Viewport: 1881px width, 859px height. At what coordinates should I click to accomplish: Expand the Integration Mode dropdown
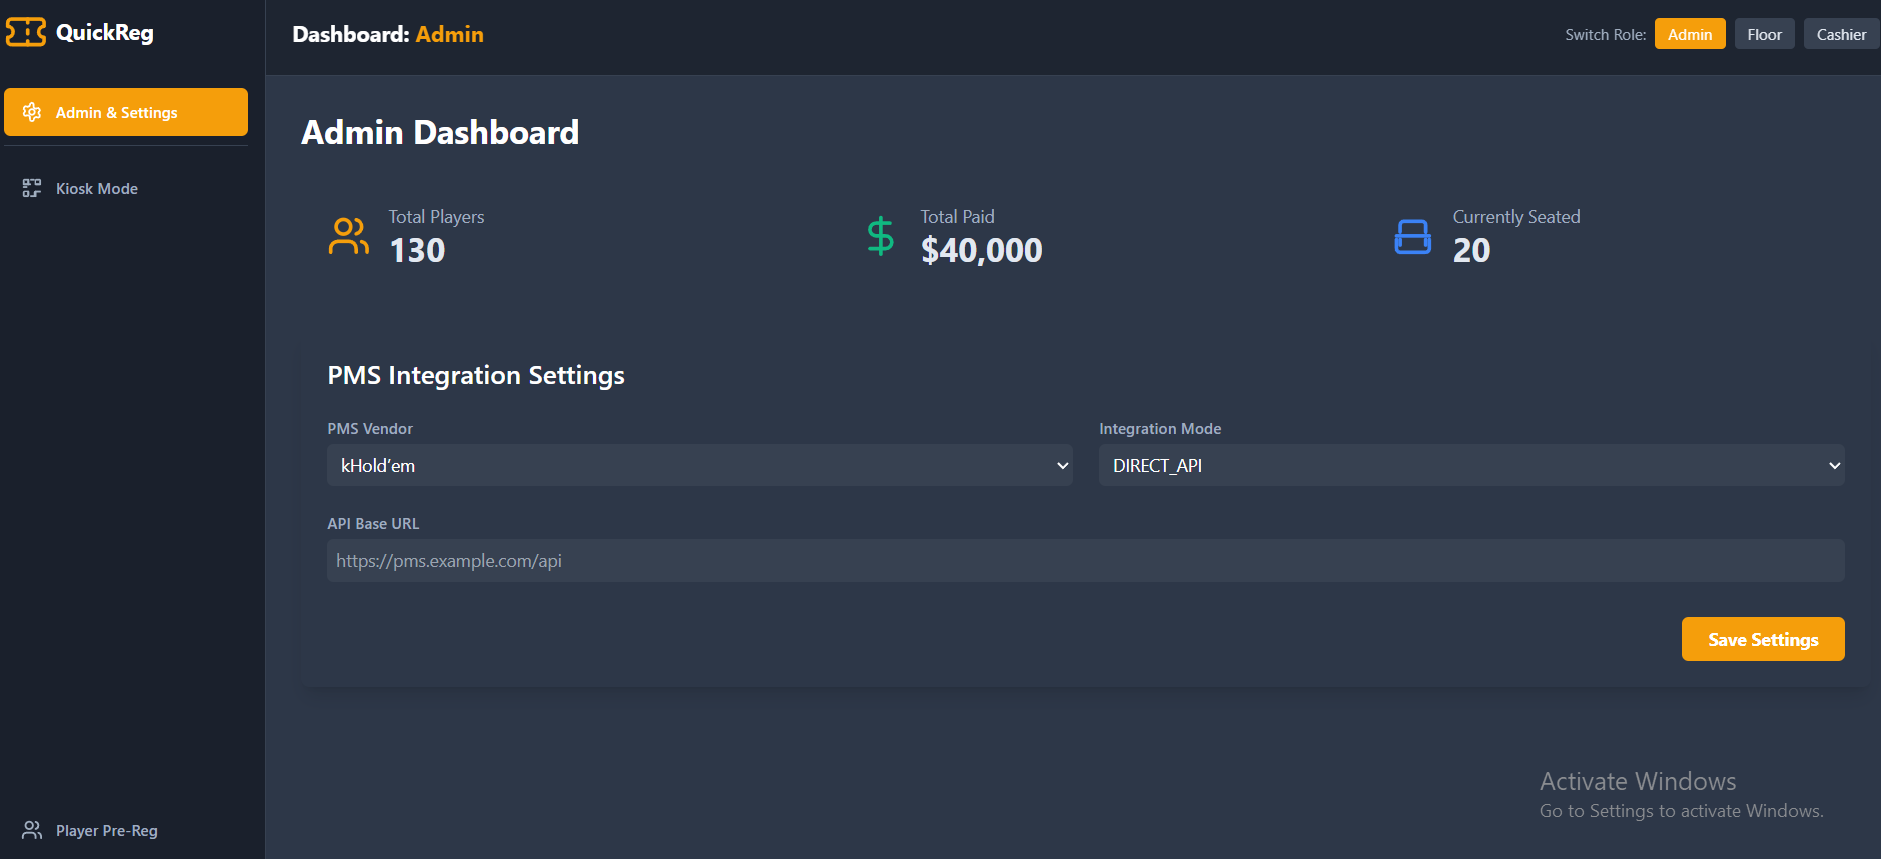pyautogui.click(x=1470, y=465)
